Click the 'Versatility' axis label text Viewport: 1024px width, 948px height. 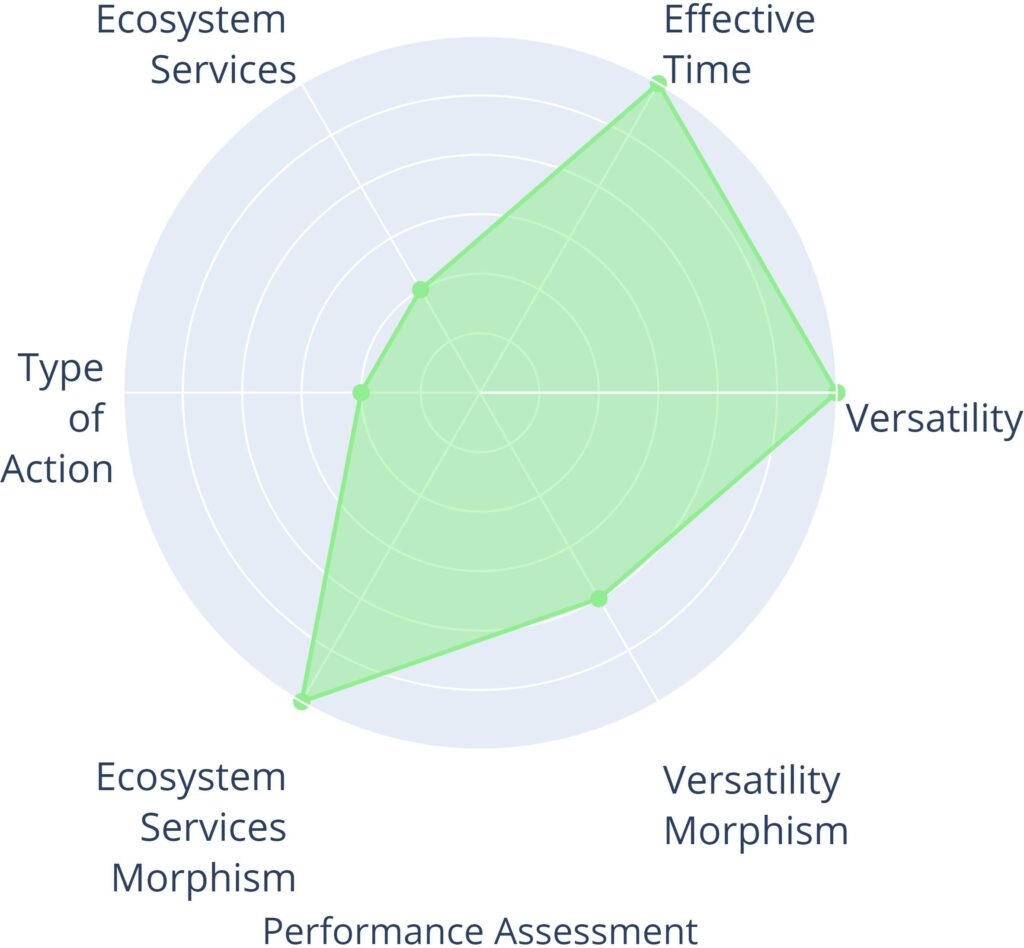click(934, 420)
